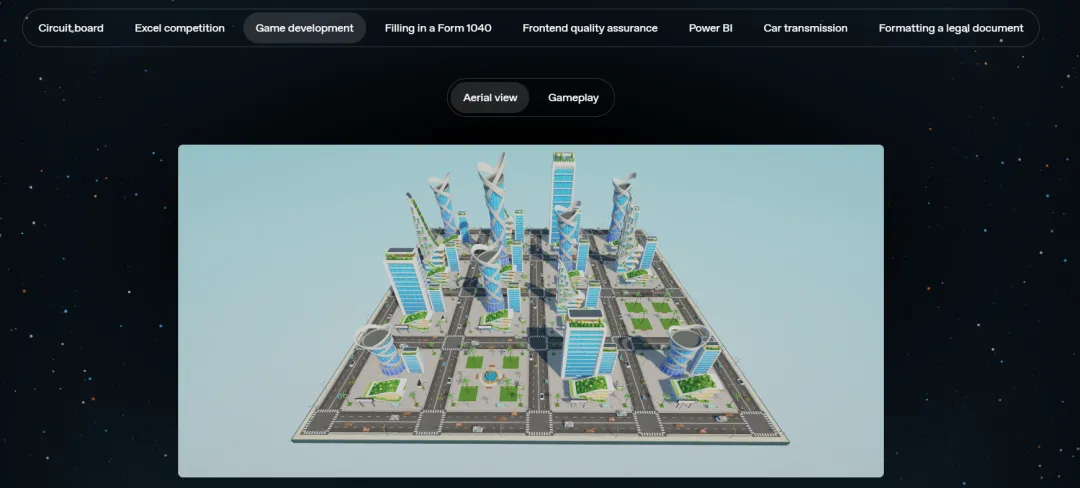Switch to the Gameplay view
Image resolution: width=1080 pixels, height=488 pixels.
pyautogui.click(x=573, y=98)
